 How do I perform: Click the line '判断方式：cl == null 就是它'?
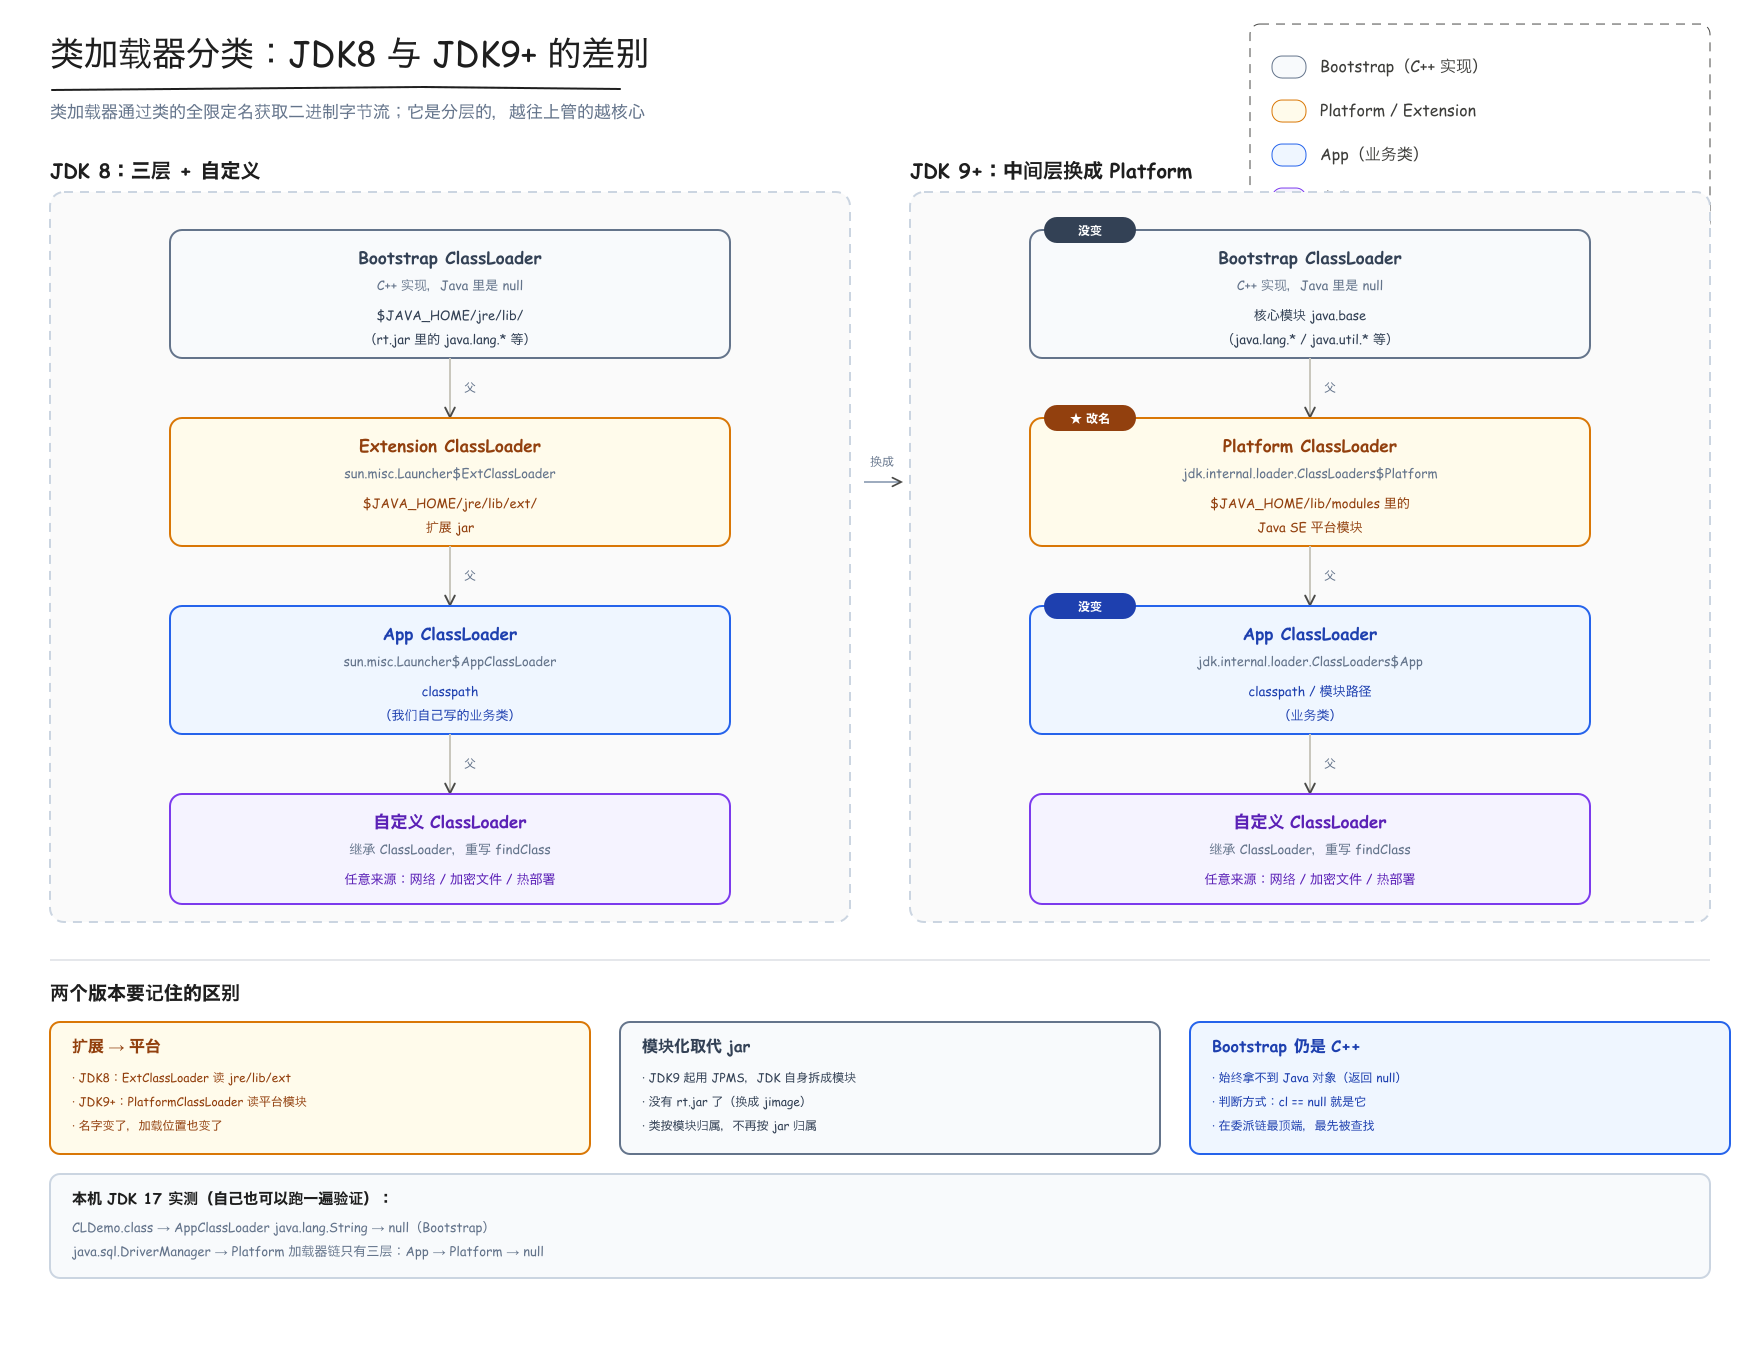tap(1289, 1102)
